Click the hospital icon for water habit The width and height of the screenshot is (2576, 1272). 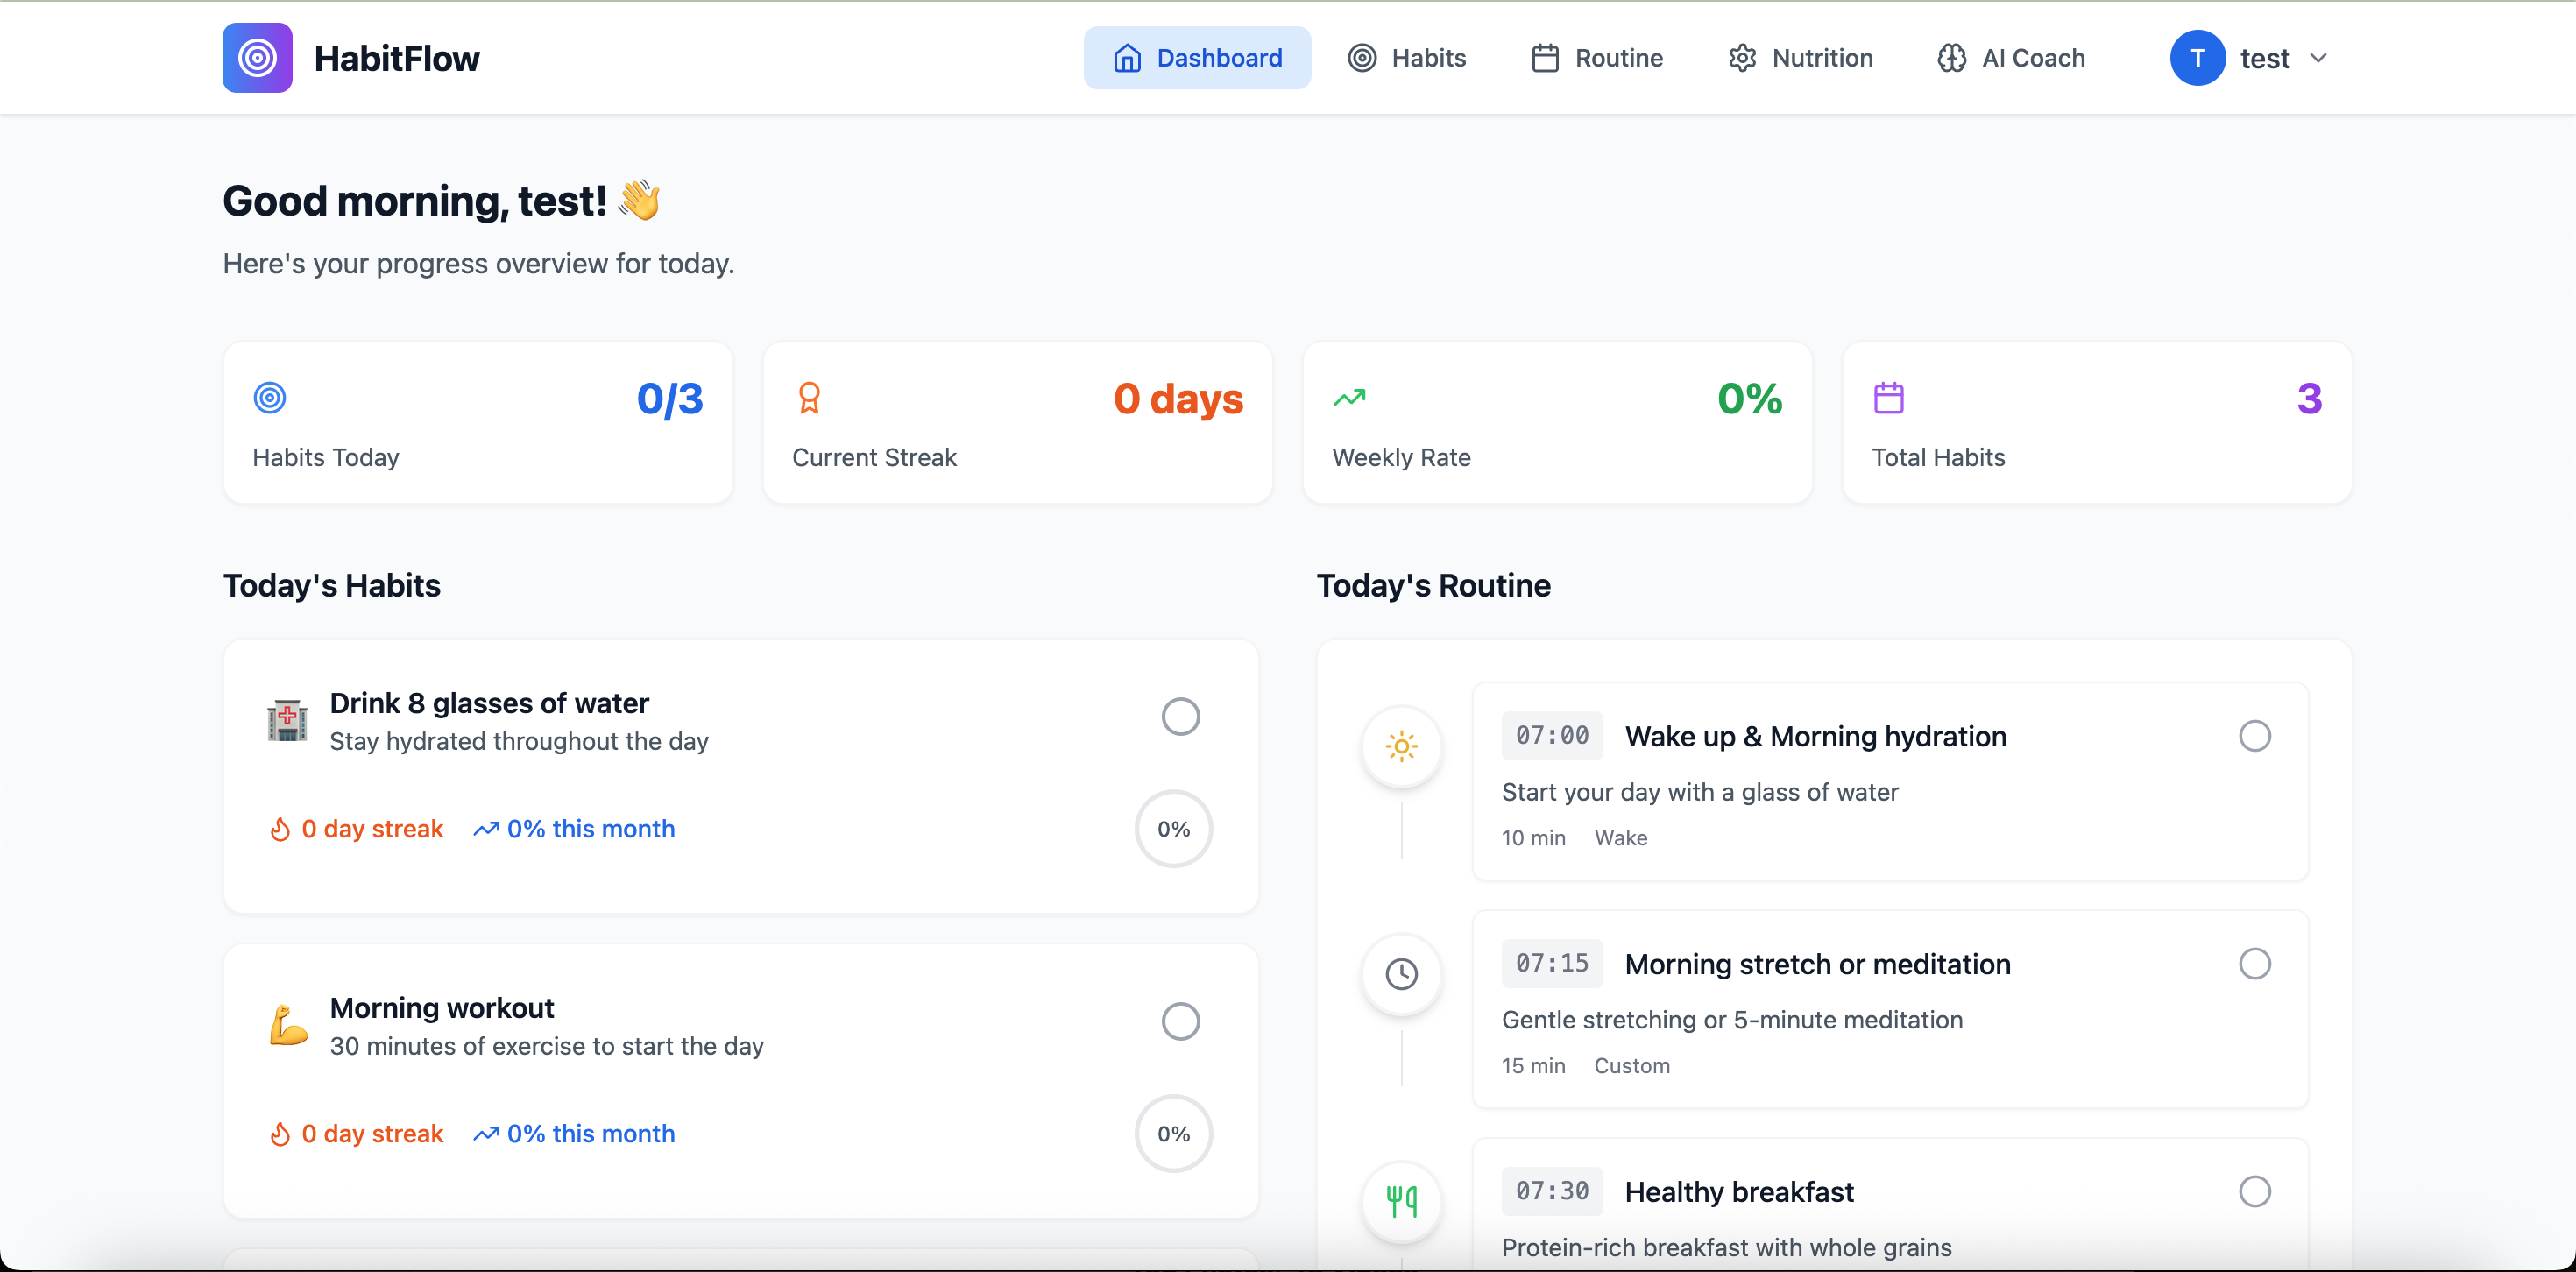click(x=287, y=720)
